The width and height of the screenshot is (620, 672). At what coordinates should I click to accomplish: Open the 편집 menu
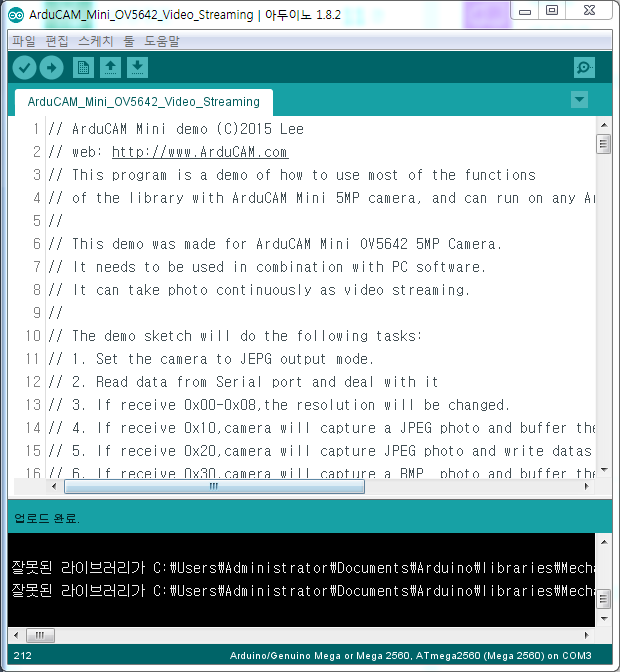coord(57,41)
